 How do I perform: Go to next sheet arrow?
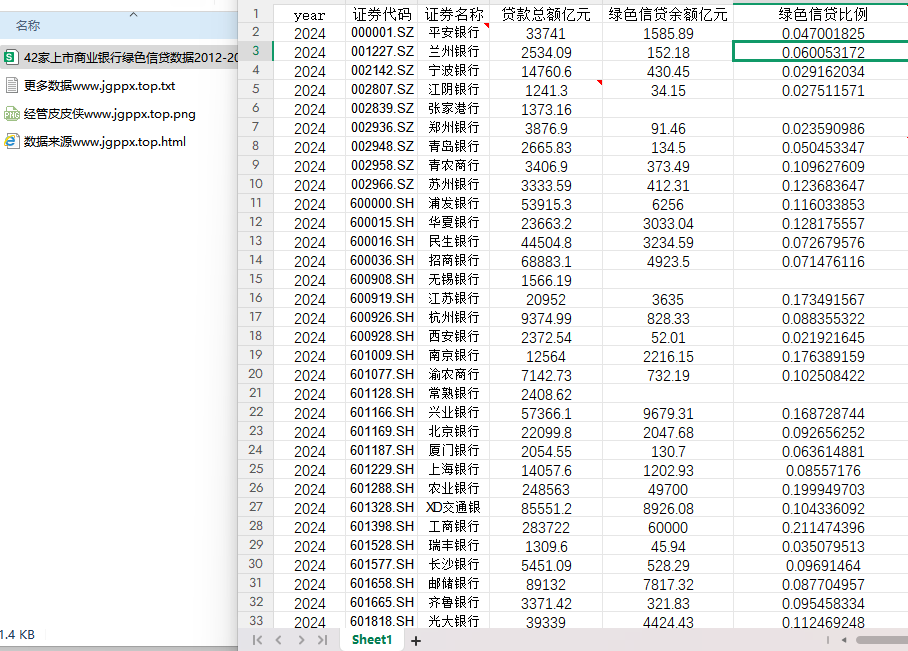pyautogui.click(x=301, y=640)
